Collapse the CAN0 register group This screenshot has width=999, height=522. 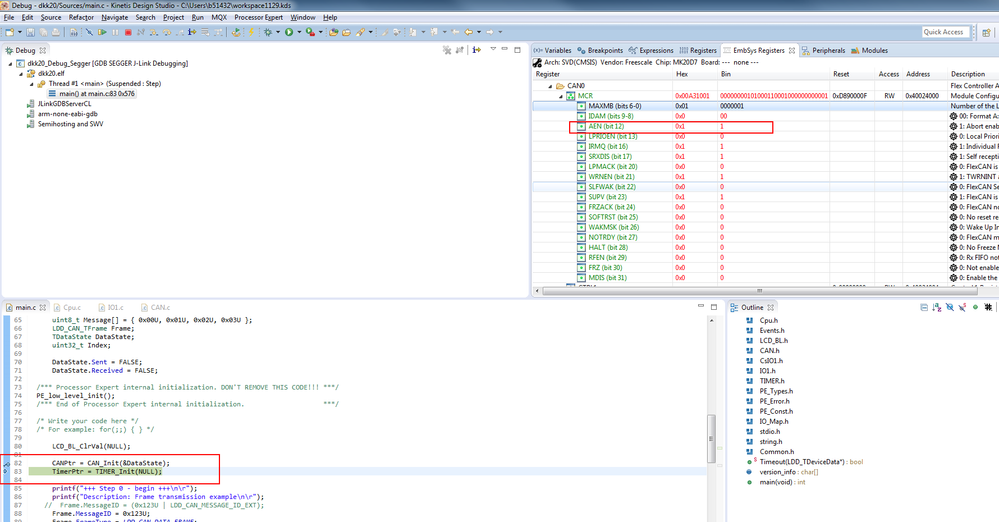pyautogui.click(x=549, y=86)
